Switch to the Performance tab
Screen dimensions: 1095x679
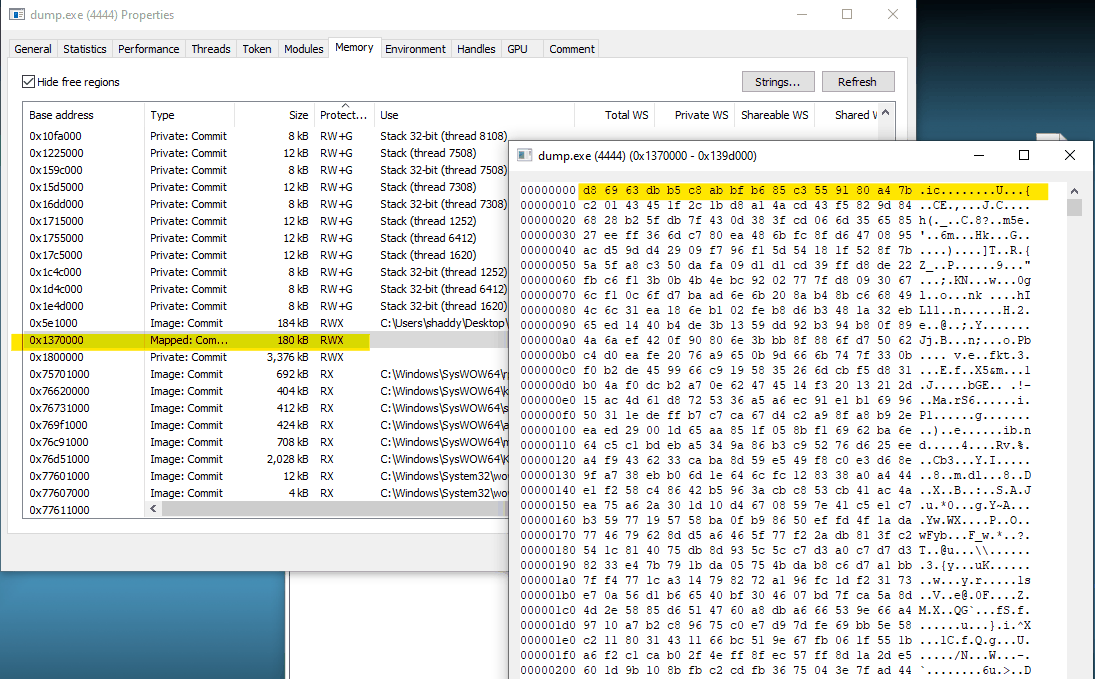[149, 49]
